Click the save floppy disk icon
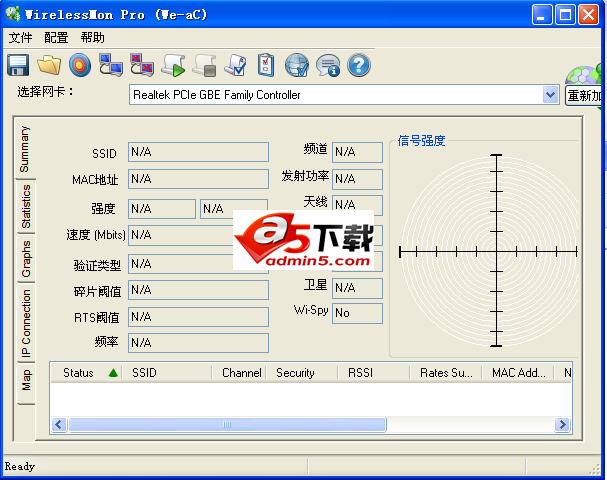 tap(17, 66)
